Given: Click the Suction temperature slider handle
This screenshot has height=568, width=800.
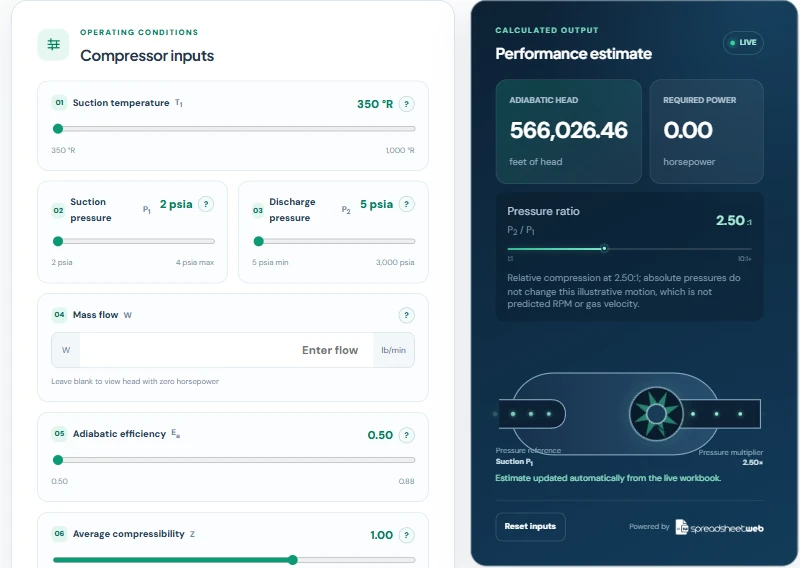Looking at the screenshot, I should 58,129.
